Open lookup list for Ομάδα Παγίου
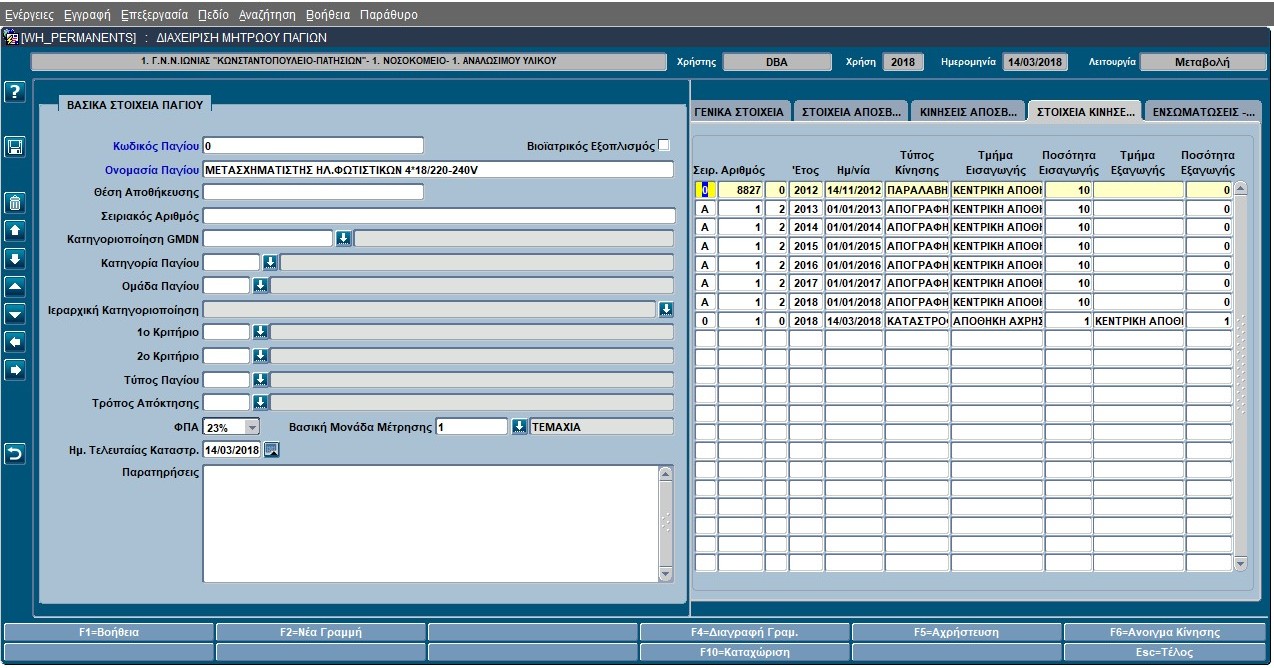The image size is (1274, 668). pyautogui.click(x=260, y=286)
